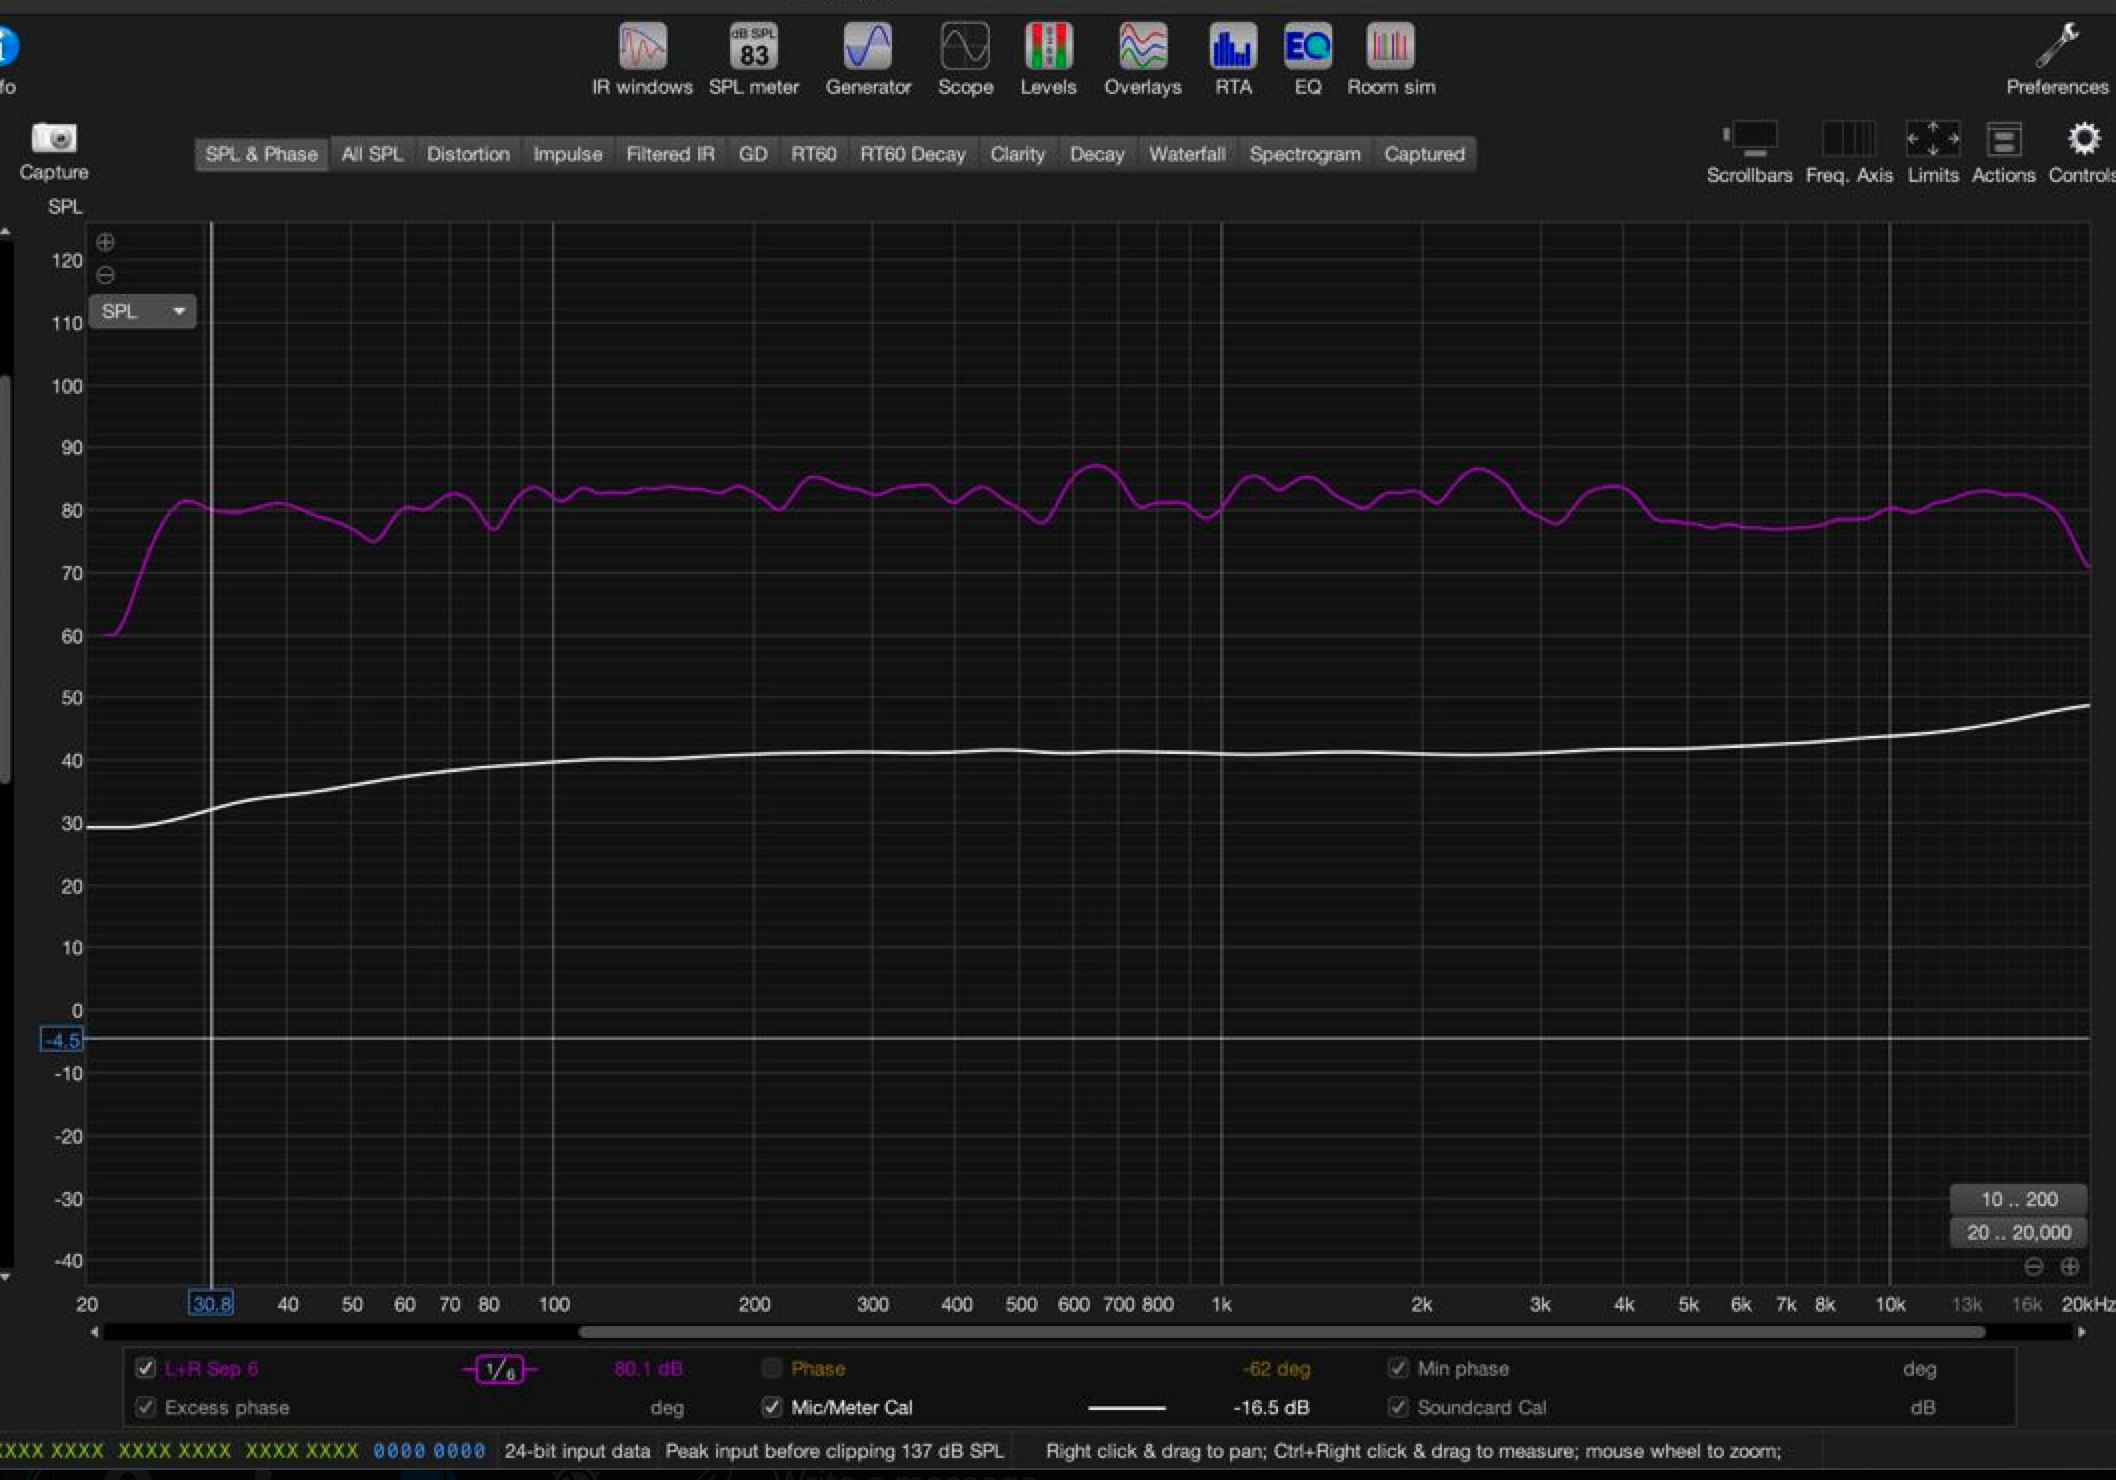Click the horizontal scrollbar left arrow
Screen dimensions: 2116x1480
click(95, 1332)
